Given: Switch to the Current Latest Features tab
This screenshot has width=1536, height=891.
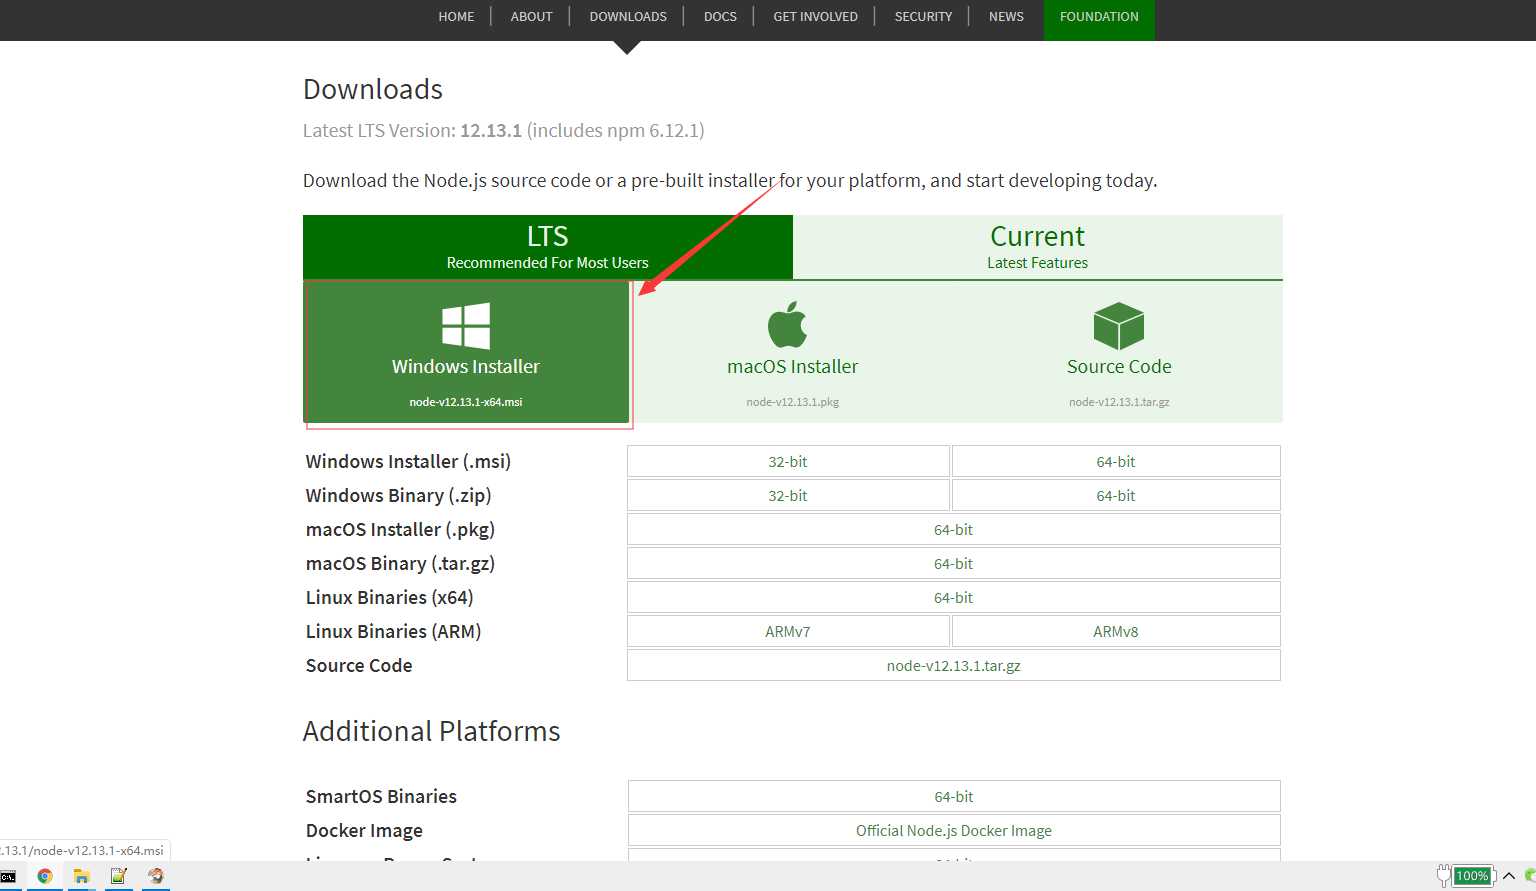Looking at the screenshot, I should click(x=1037, y=247).
